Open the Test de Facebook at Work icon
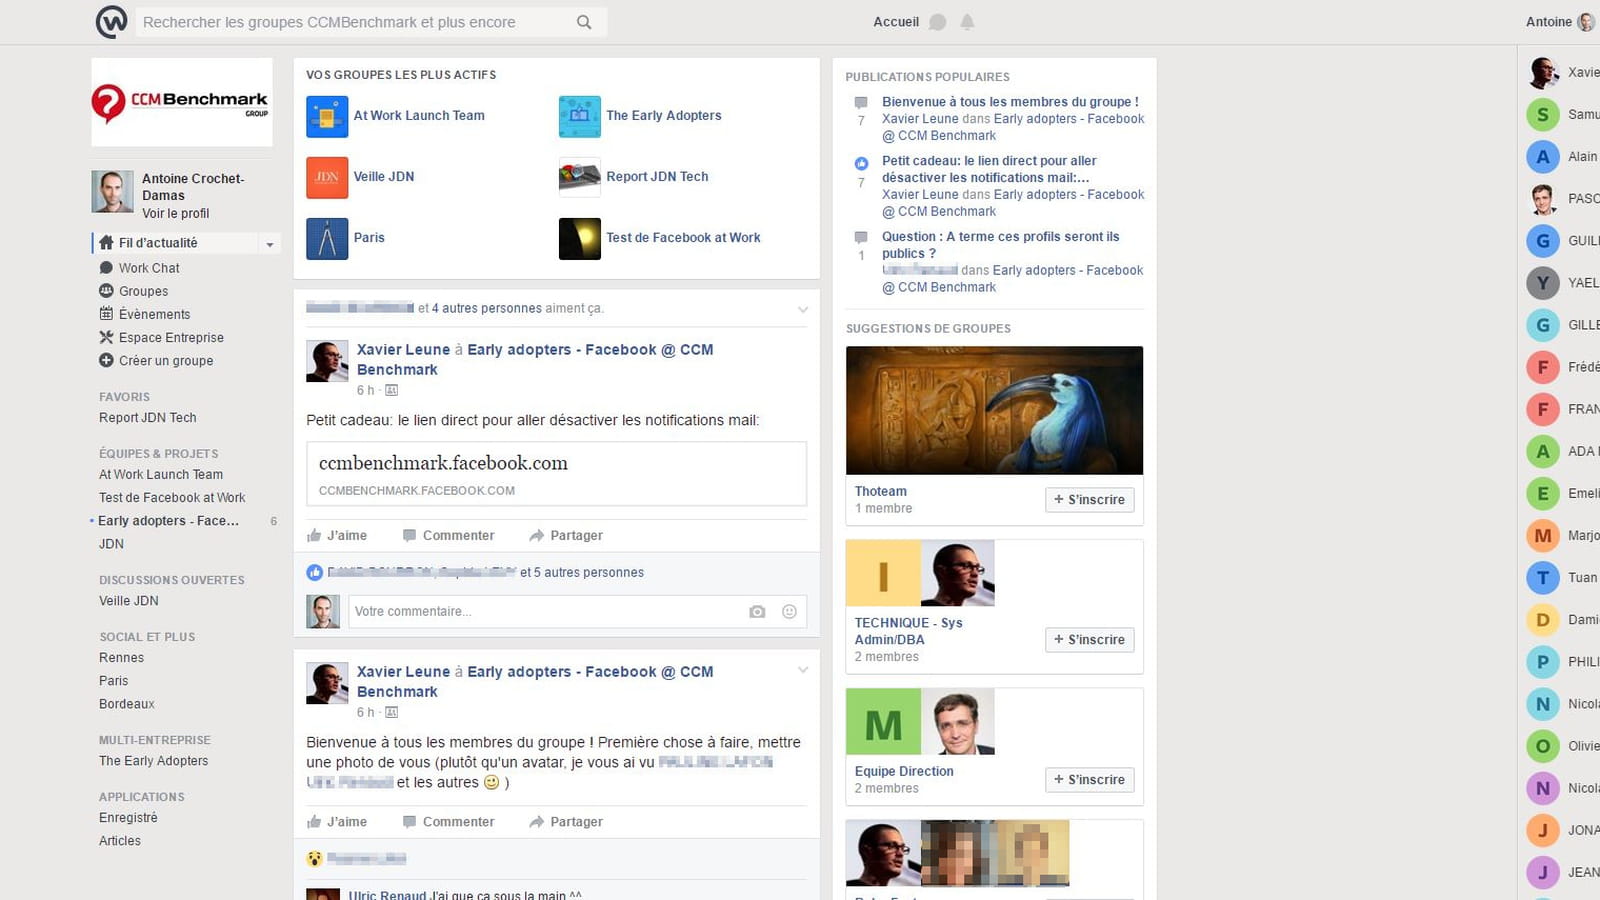The width and height of the screenshot is (1600, 900). point(580,238)
